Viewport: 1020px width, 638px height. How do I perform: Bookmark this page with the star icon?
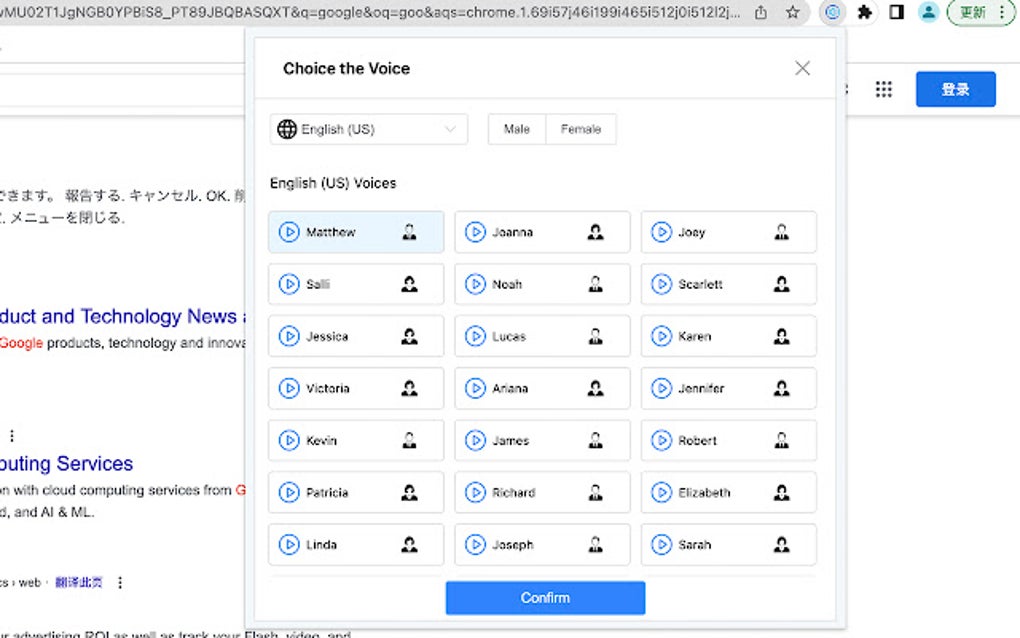790,13
